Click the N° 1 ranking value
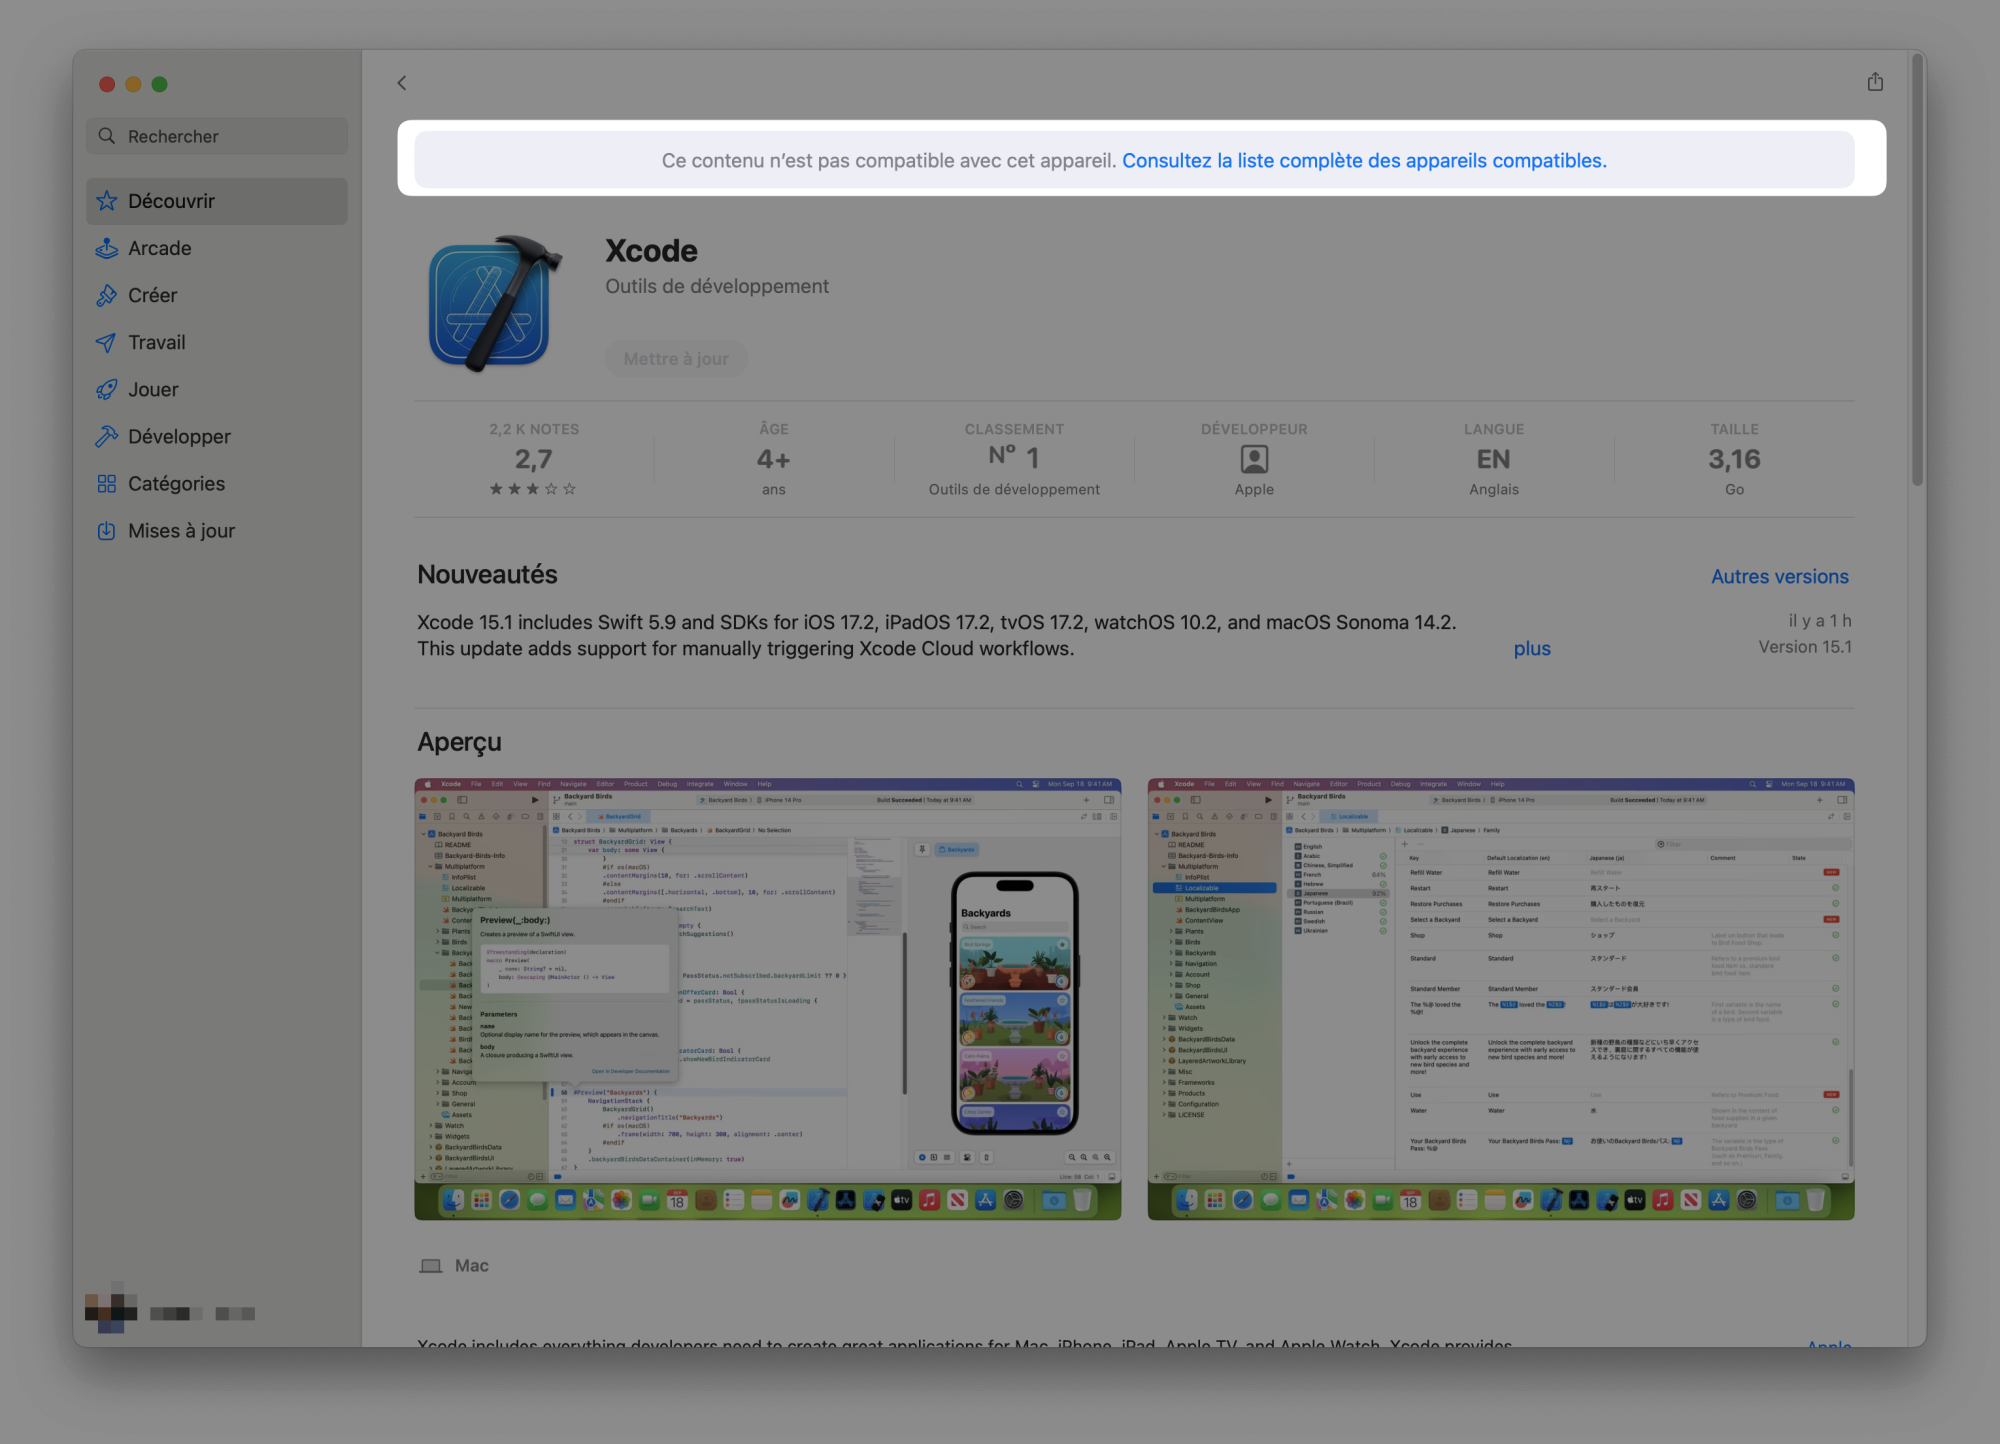 pyautogui.click(x=1014, y=457)
